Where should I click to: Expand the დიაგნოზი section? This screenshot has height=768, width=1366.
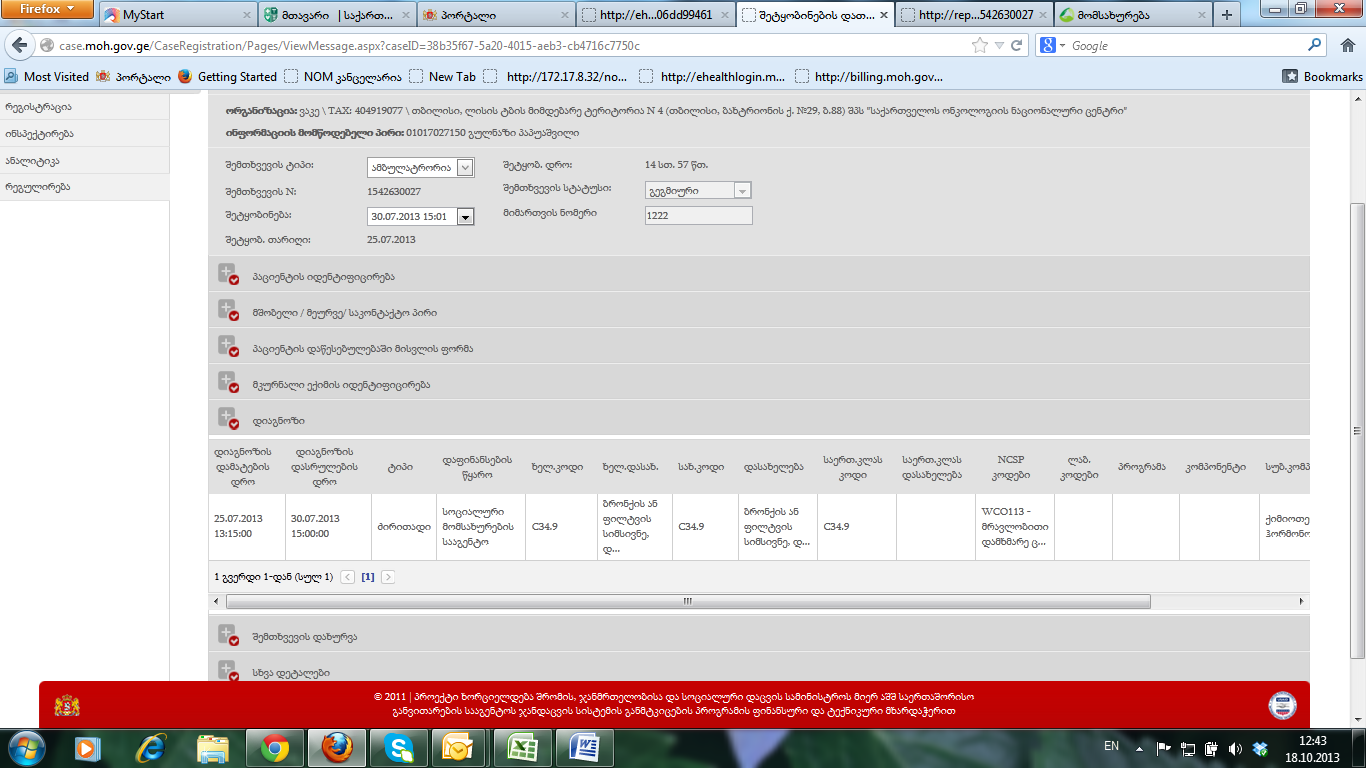(228, 419)
